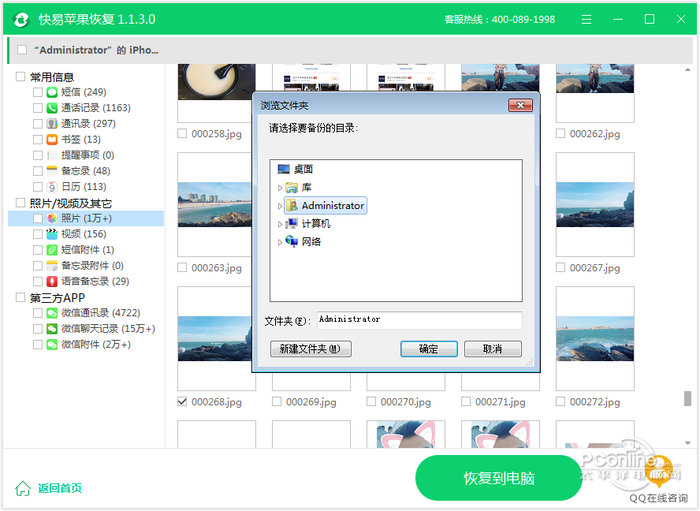
Task: Click the 微信附件 WeChat icon
Action: (x=52, y=345)
